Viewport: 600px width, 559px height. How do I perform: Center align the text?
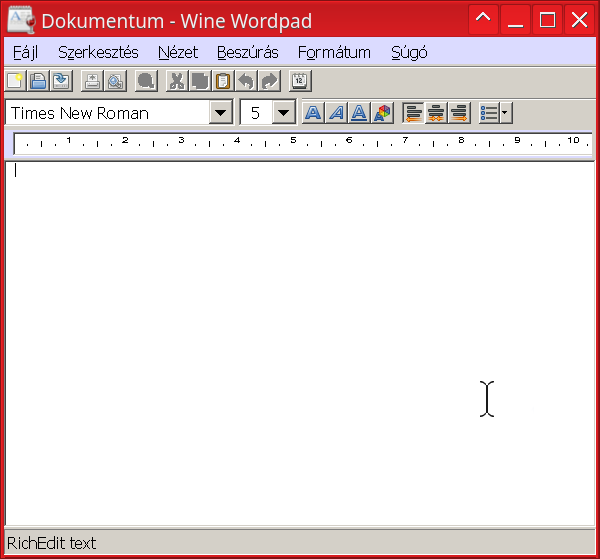436,113
